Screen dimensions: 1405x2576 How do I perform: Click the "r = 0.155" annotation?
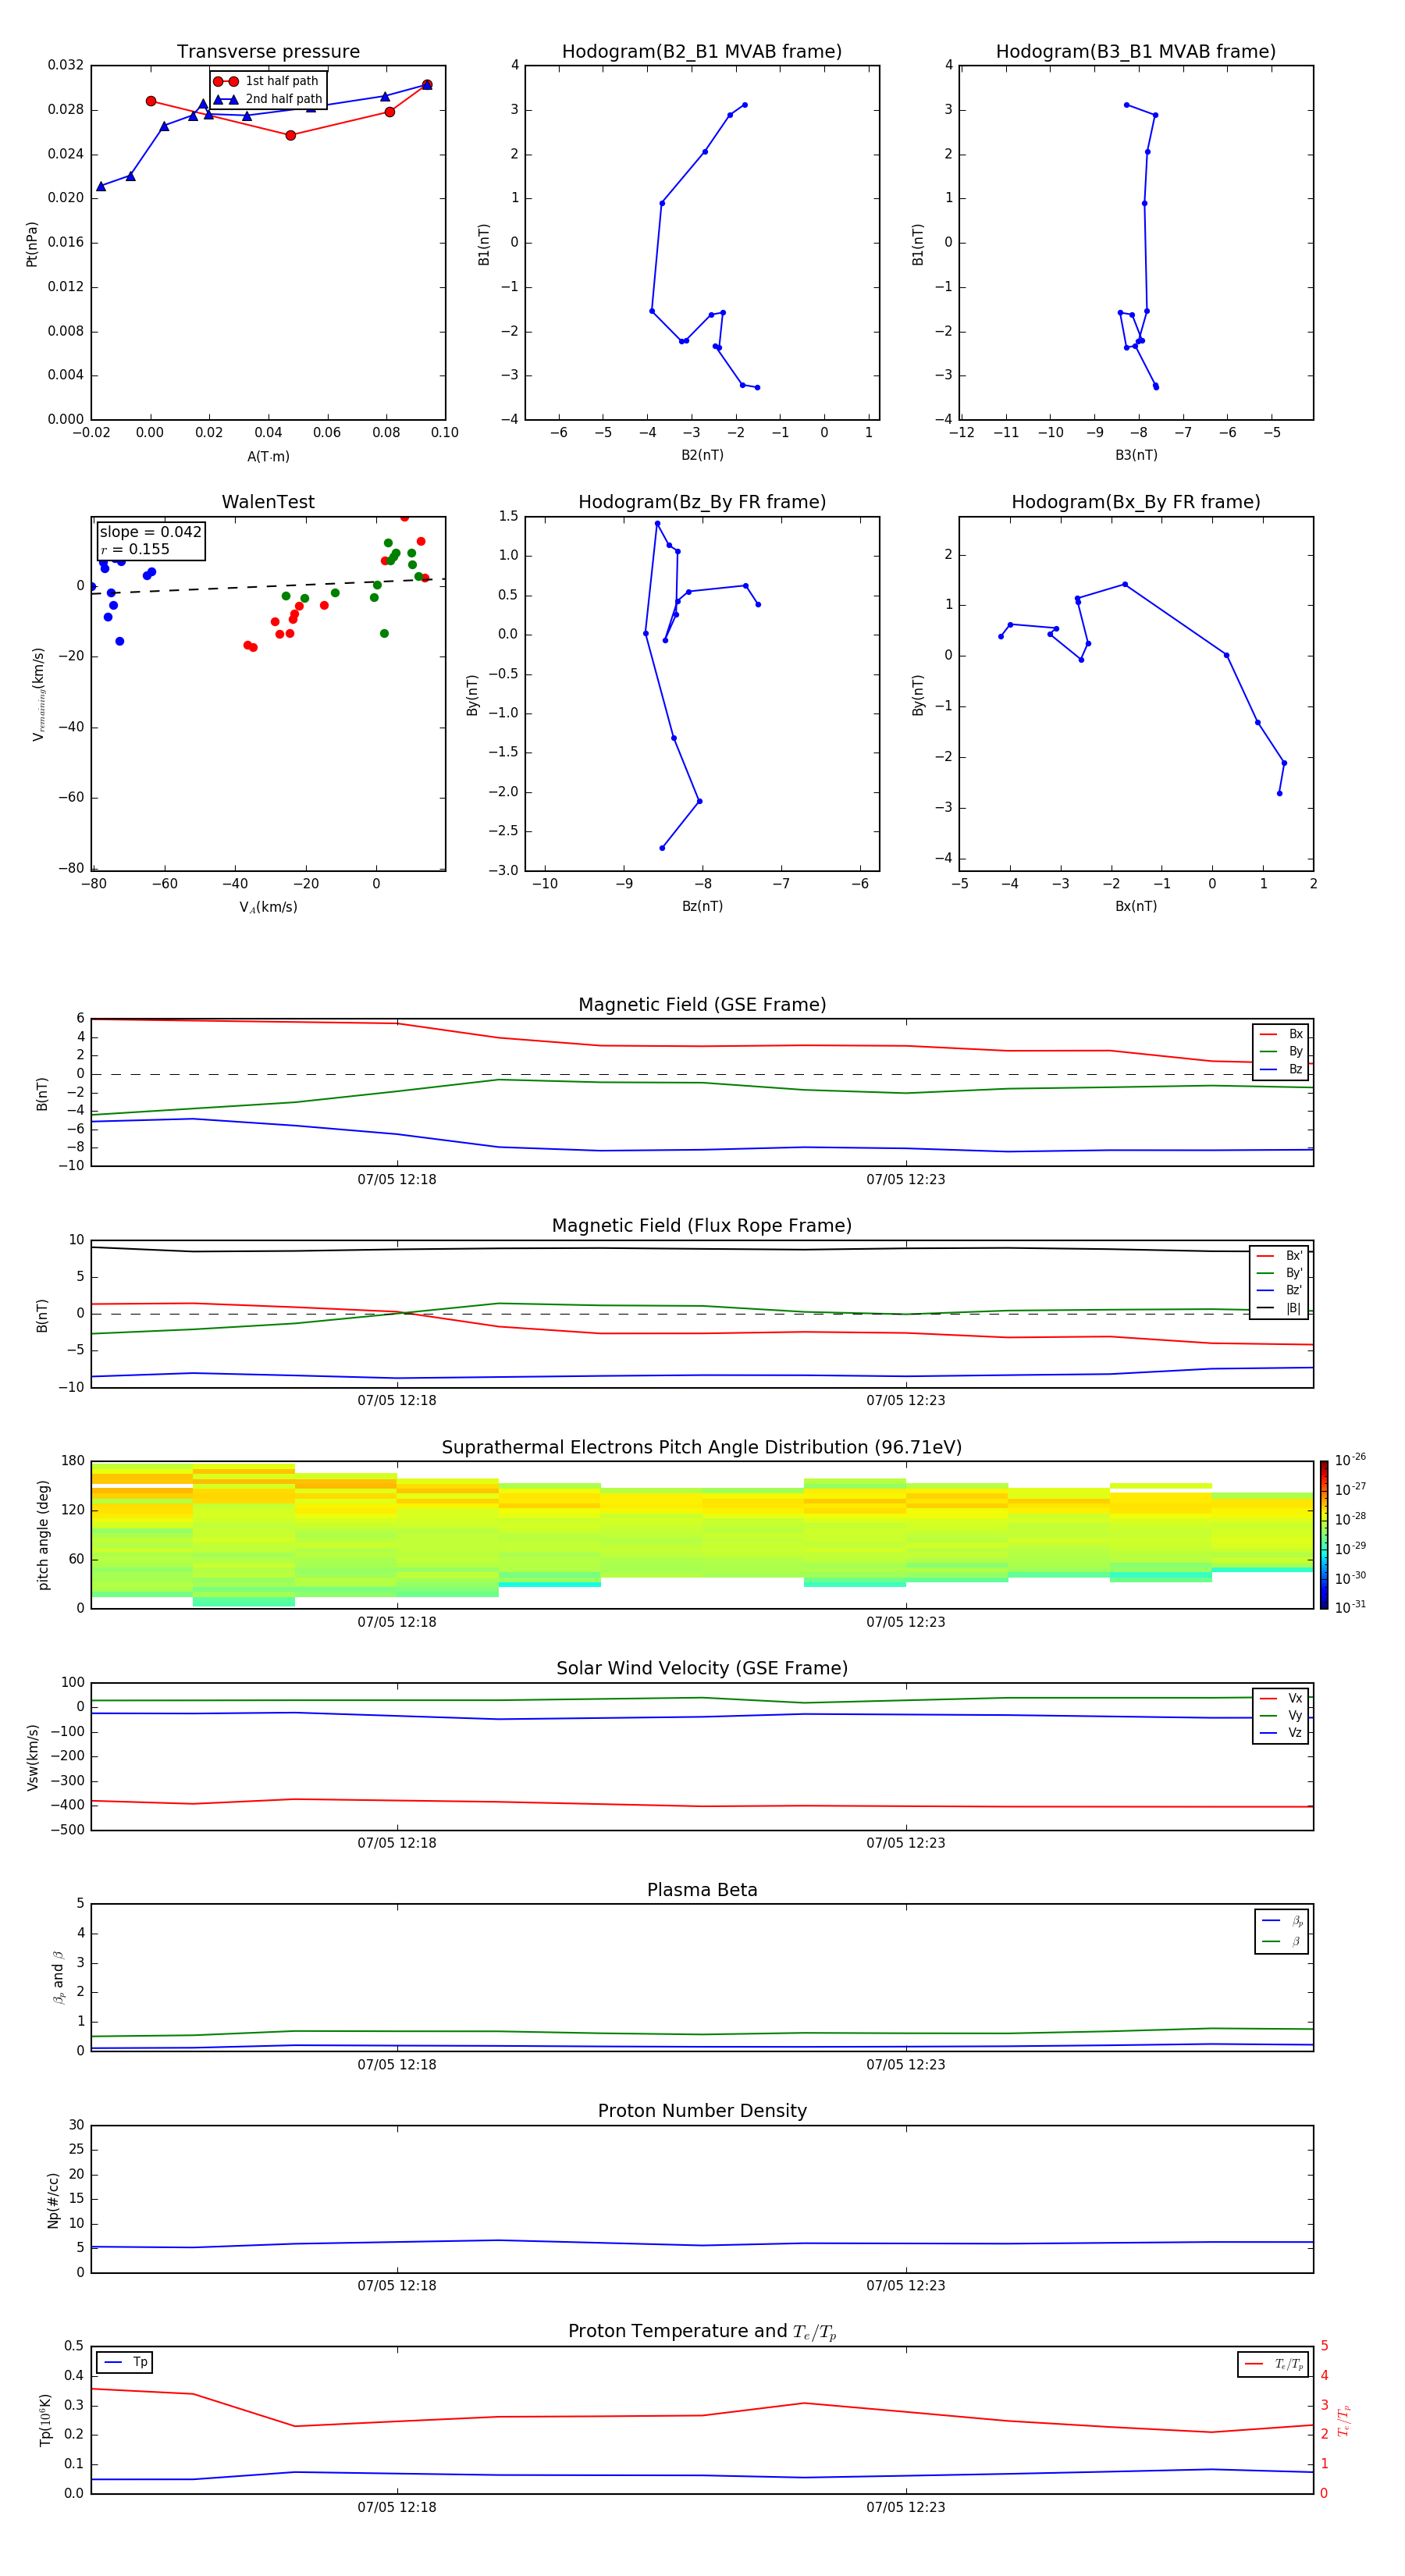pyautogui.click(x=135, y=549)
